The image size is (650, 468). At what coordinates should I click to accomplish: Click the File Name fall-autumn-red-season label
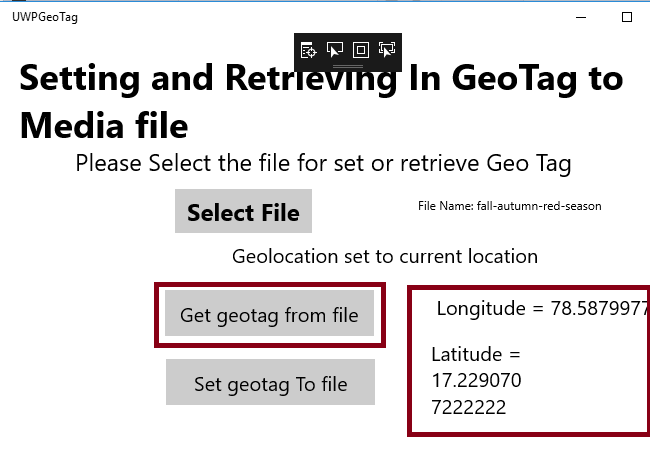pos(509,206)
